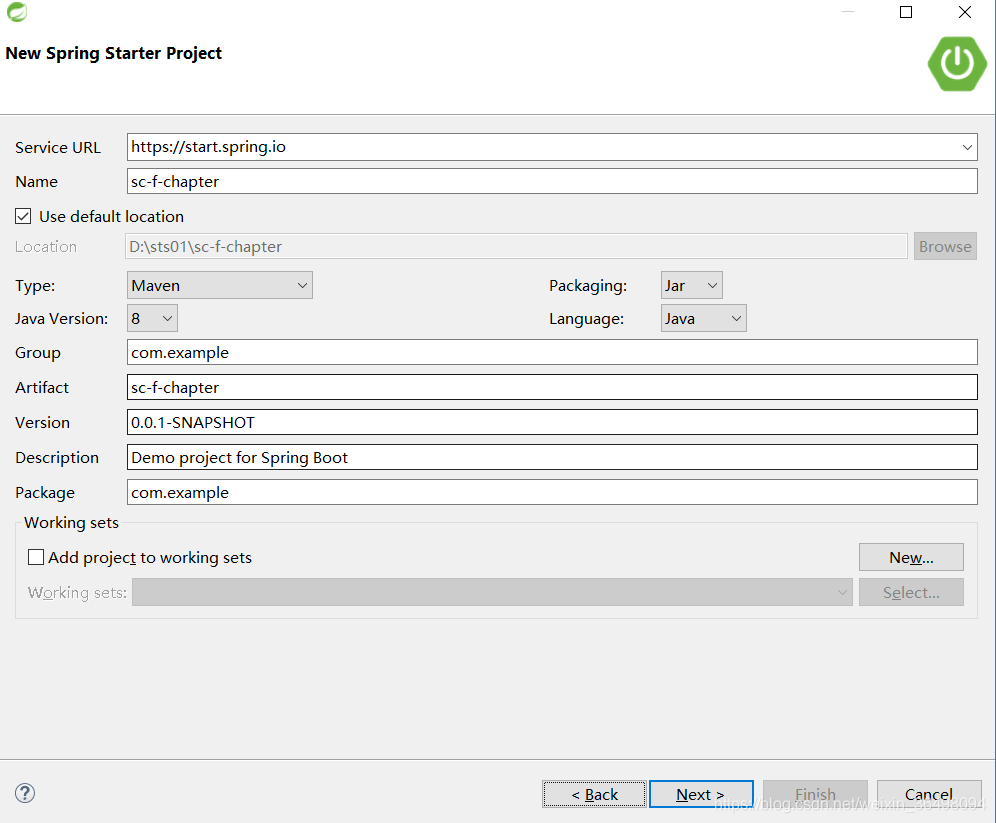
Task: Click the "Java Version:" label
Action: point(62,319)
